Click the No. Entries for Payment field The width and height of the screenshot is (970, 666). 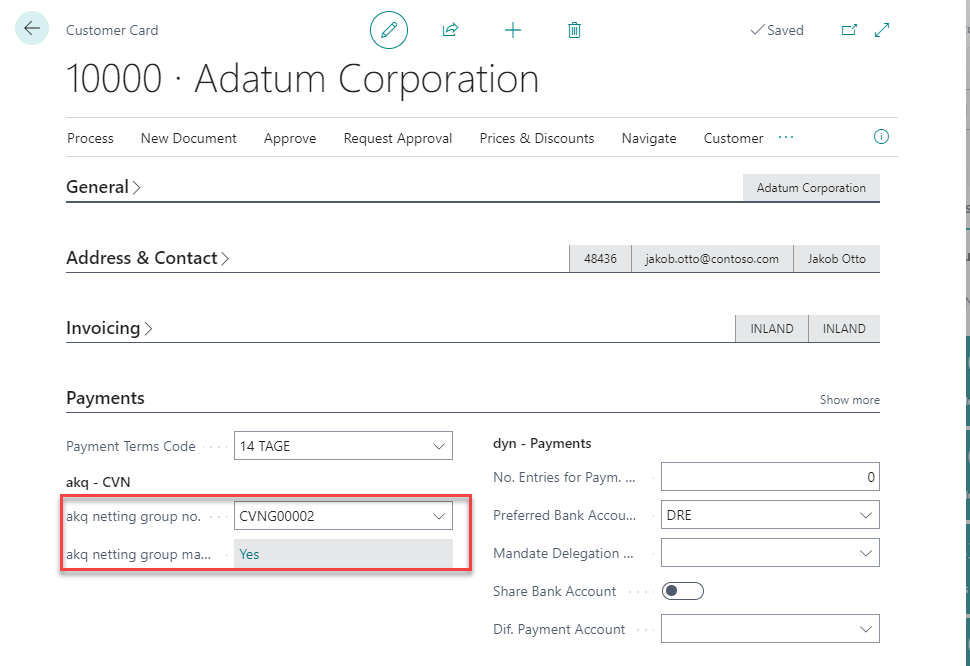[770, 477]
